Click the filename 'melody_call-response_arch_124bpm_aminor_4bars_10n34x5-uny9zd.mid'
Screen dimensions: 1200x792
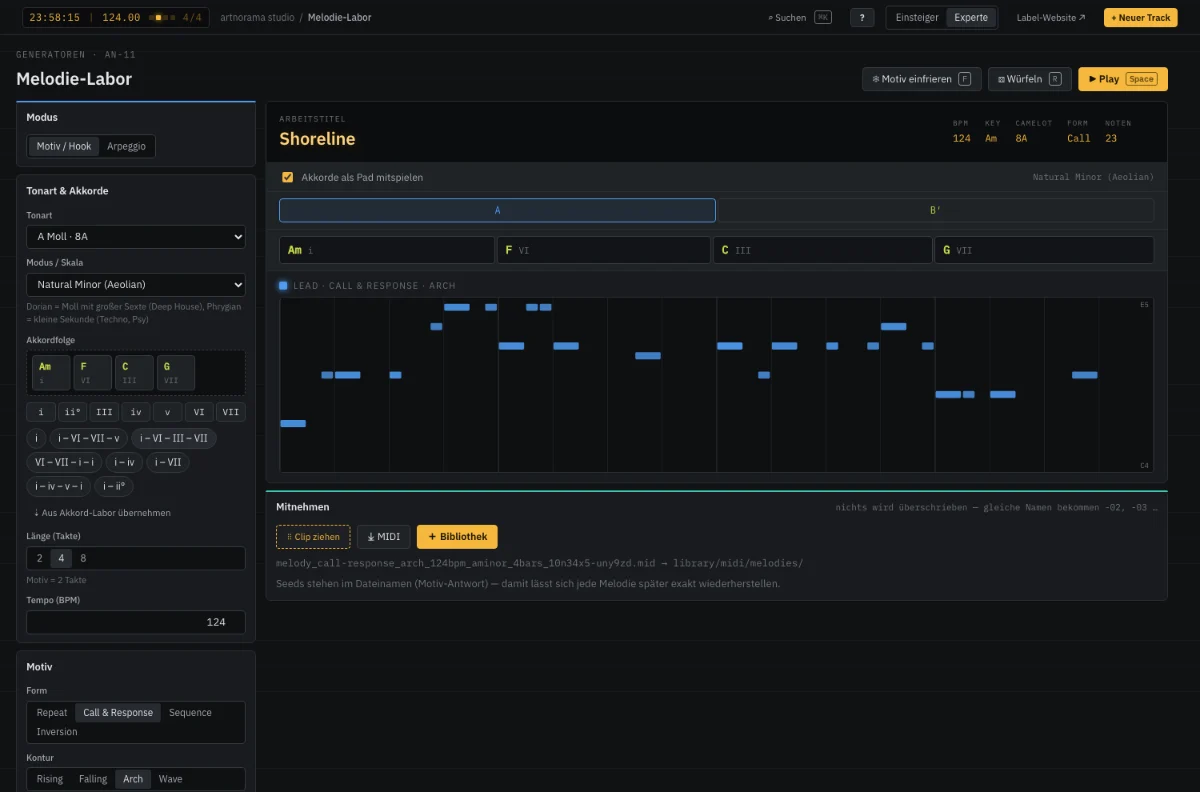465,563
